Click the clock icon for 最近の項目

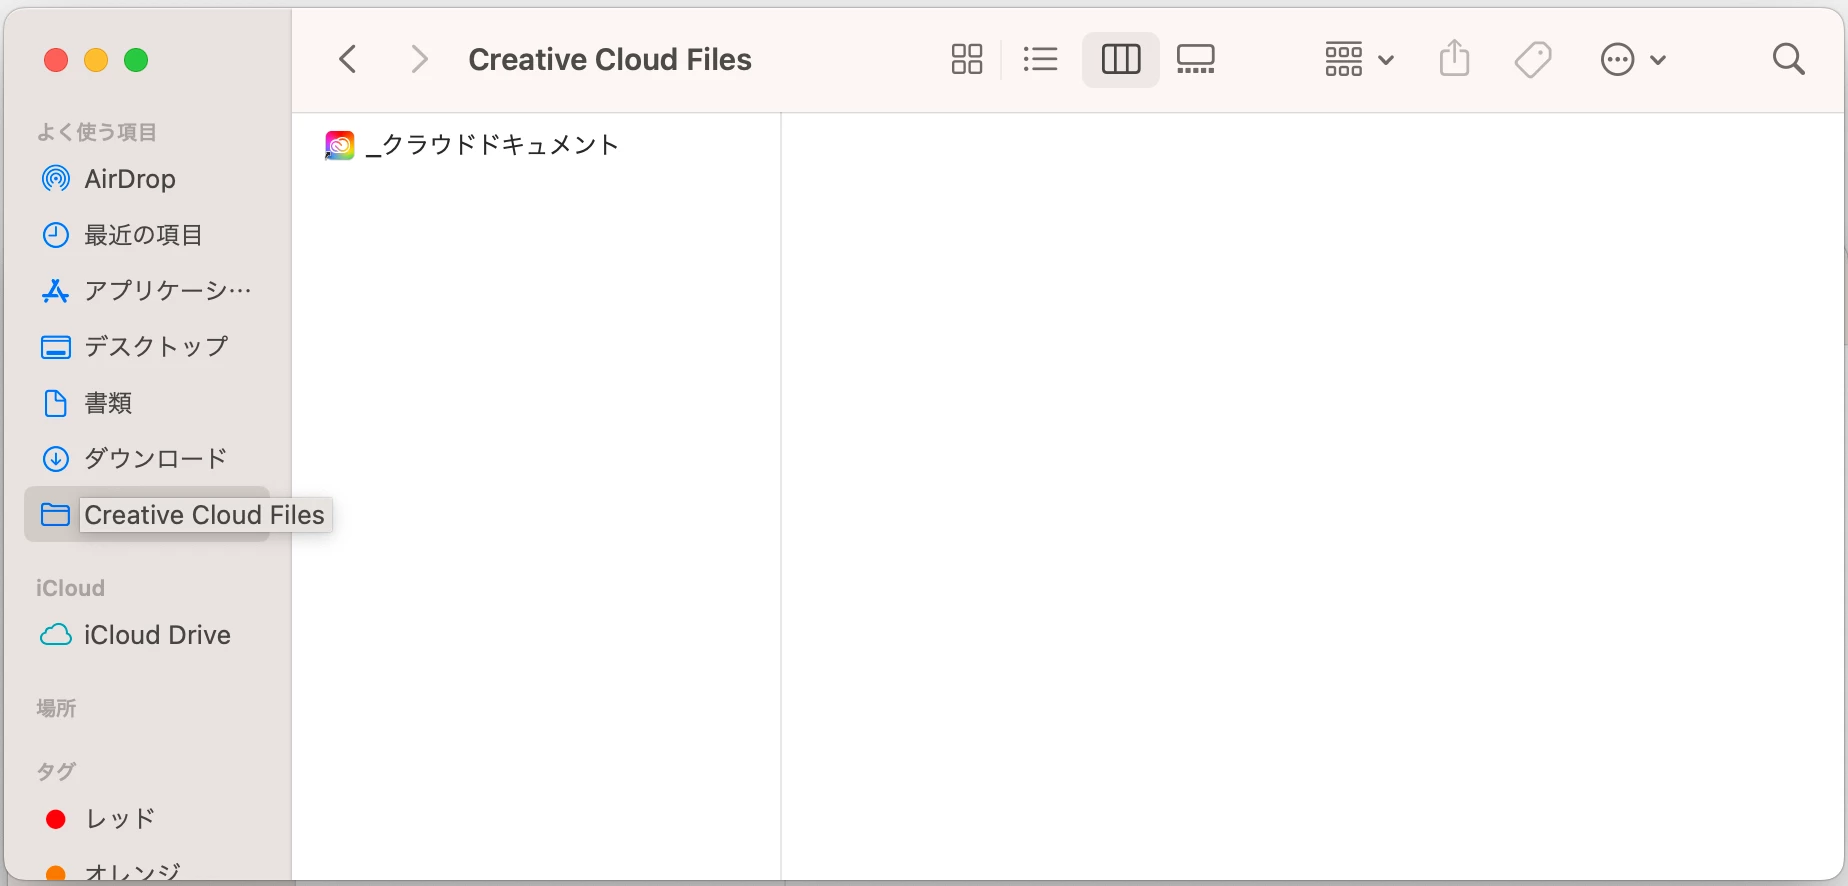tap(56, 235)
